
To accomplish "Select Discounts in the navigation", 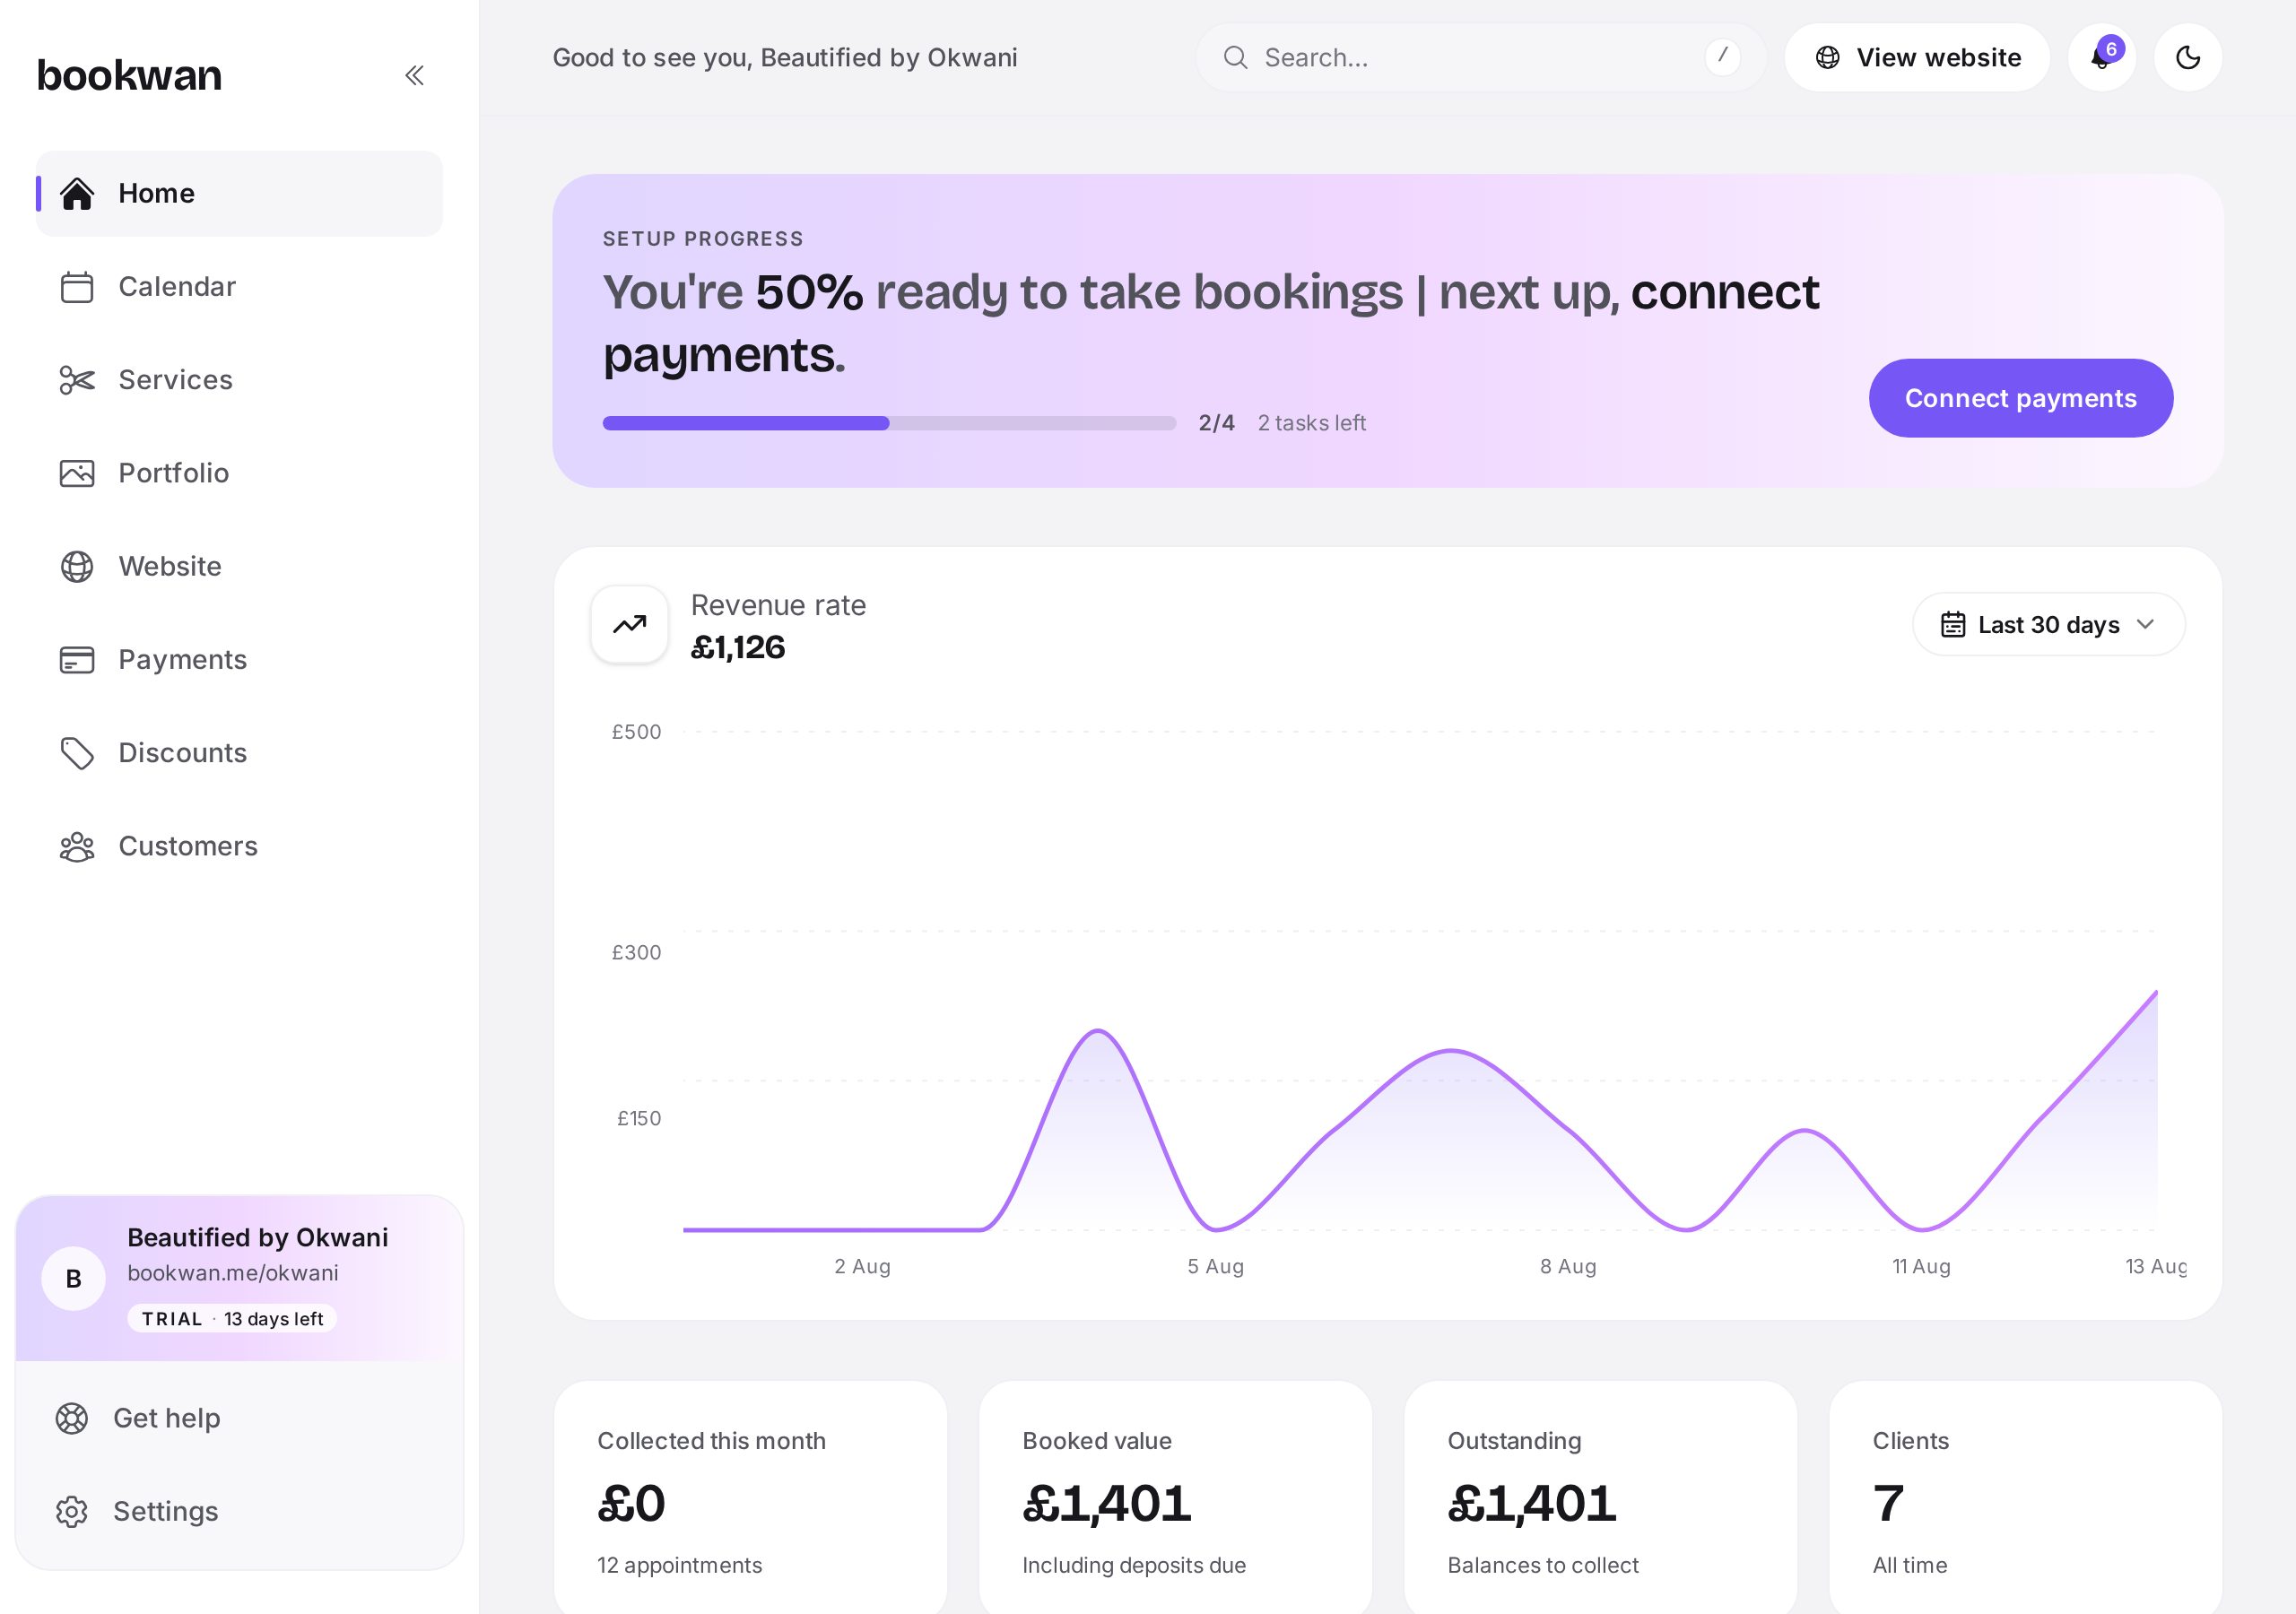I will click(239, 753).
